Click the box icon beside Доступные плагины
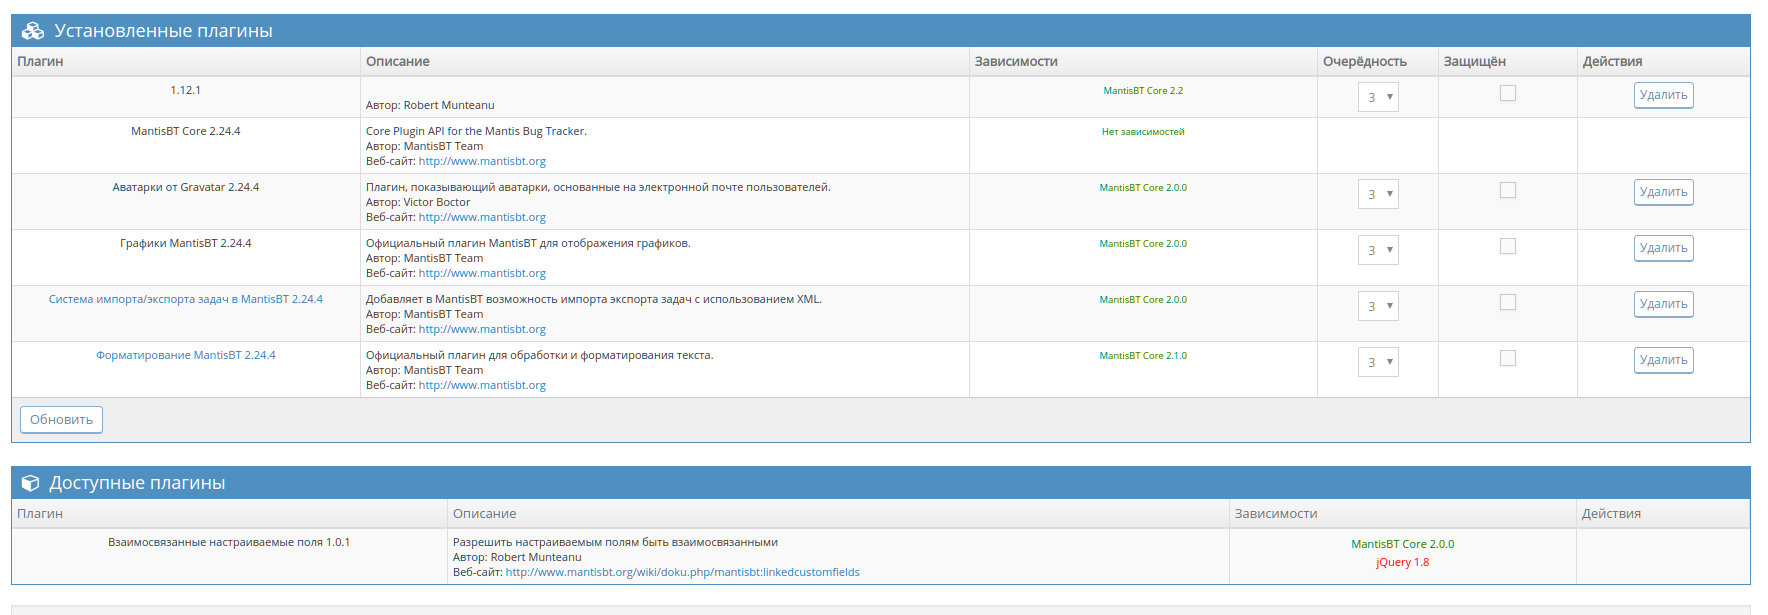This screenshot has height=615, width=1768. 31,483
